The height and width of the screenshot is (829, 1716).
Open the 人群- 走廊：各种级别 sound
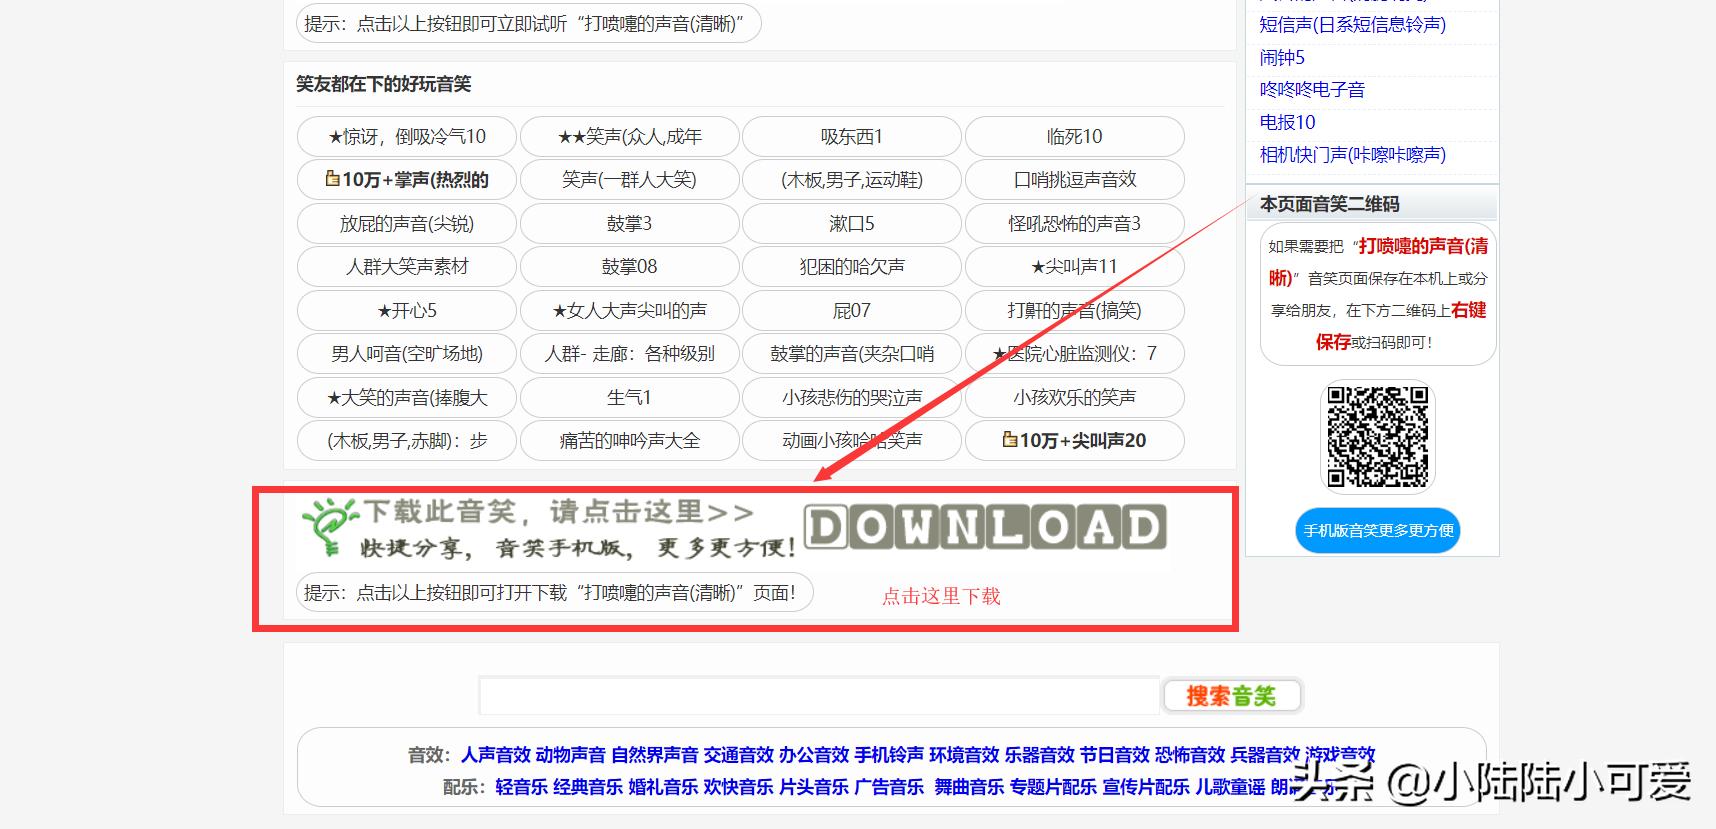[630, 354]
